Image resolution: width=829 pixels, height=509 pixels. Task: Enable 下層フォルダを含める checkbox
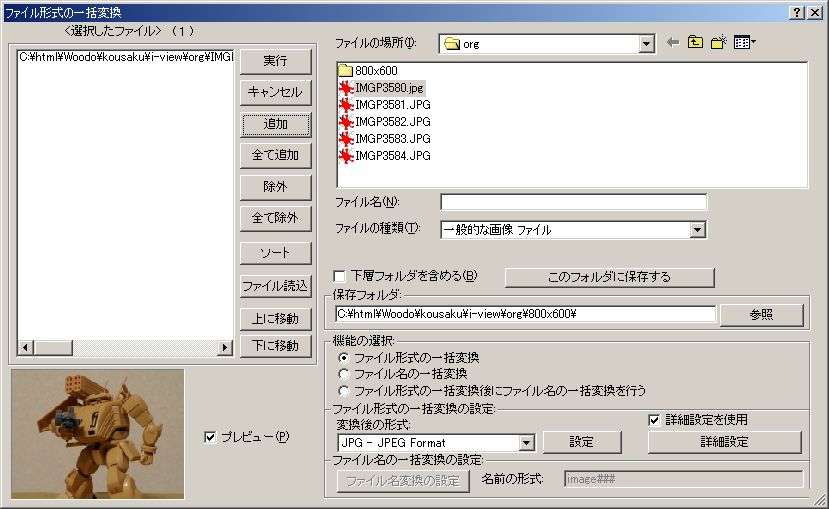[340, 276]
